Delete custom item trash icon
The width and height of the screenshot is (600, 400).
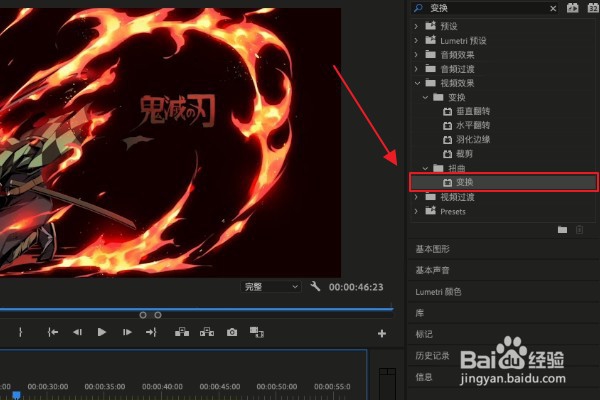(579, 230)
